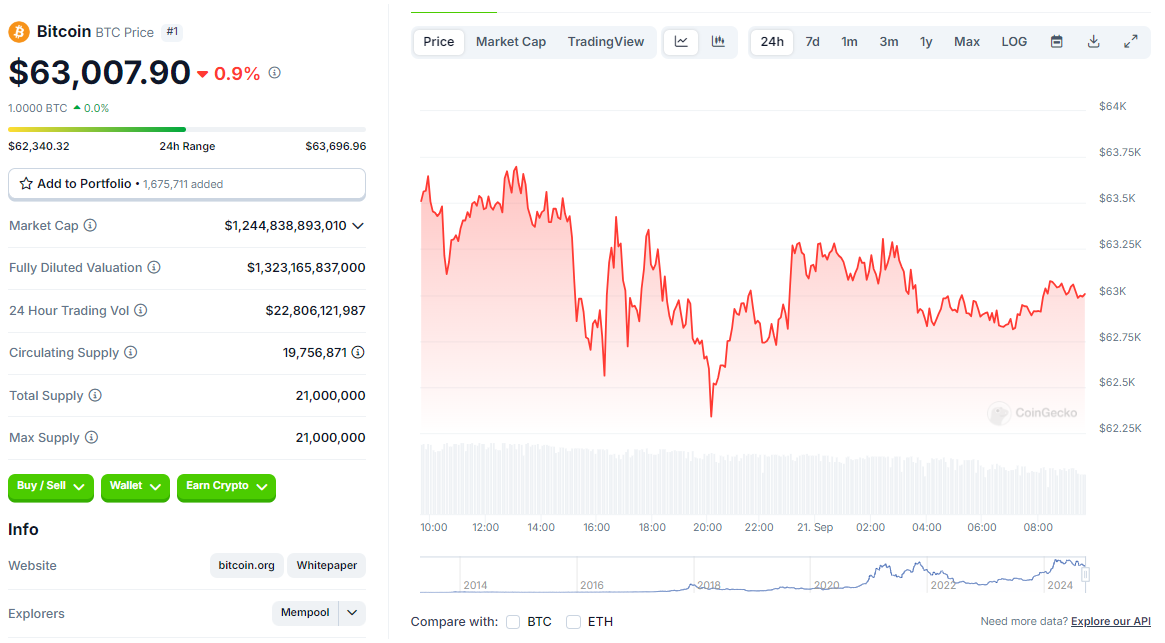The width and height of the screenshot is (1165, 643).
Task: Expand chart to fullscreen
Action: pos(1131,42)
